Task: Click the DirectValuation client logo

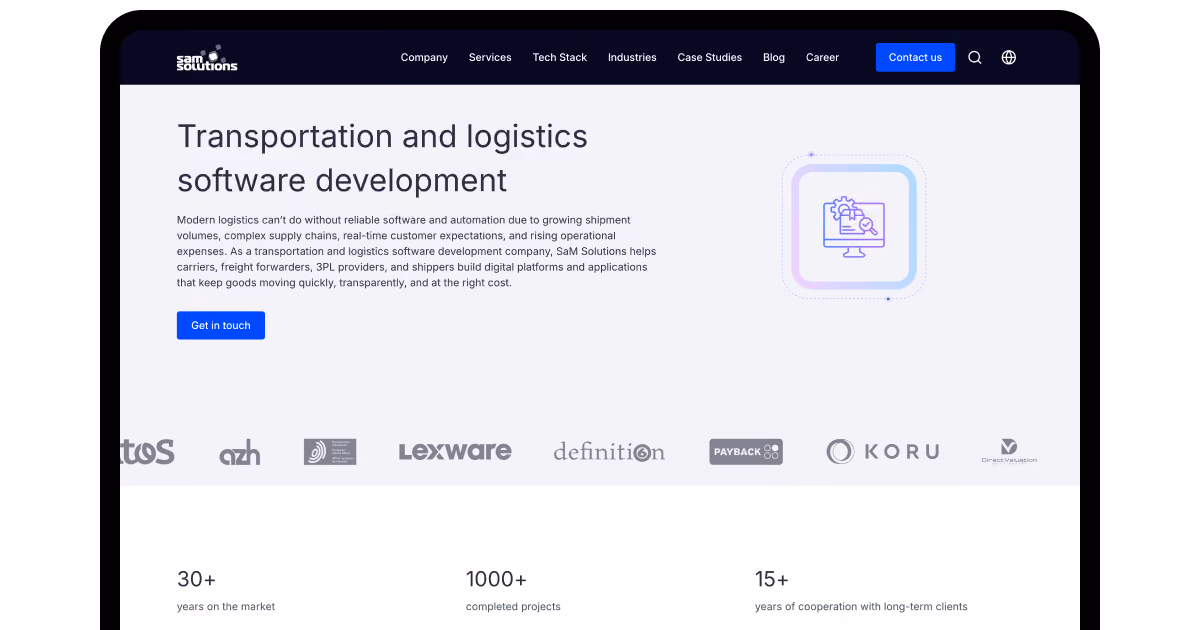Action: click(1009, 452)
